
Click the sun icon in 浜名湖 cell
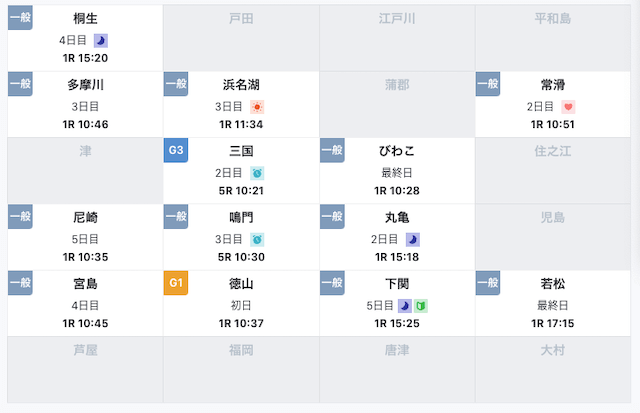pyautogui.click(x=257, y=107)
